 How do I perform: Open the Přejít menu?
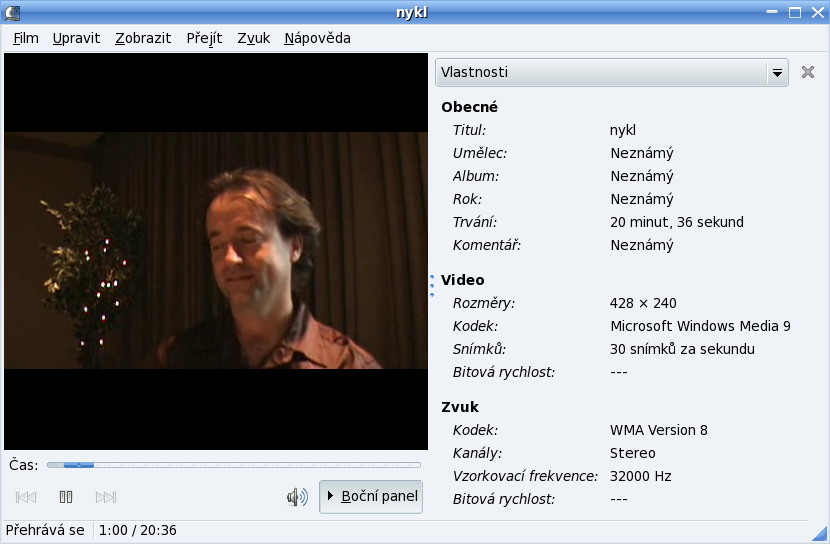click(x=204, y=38)
